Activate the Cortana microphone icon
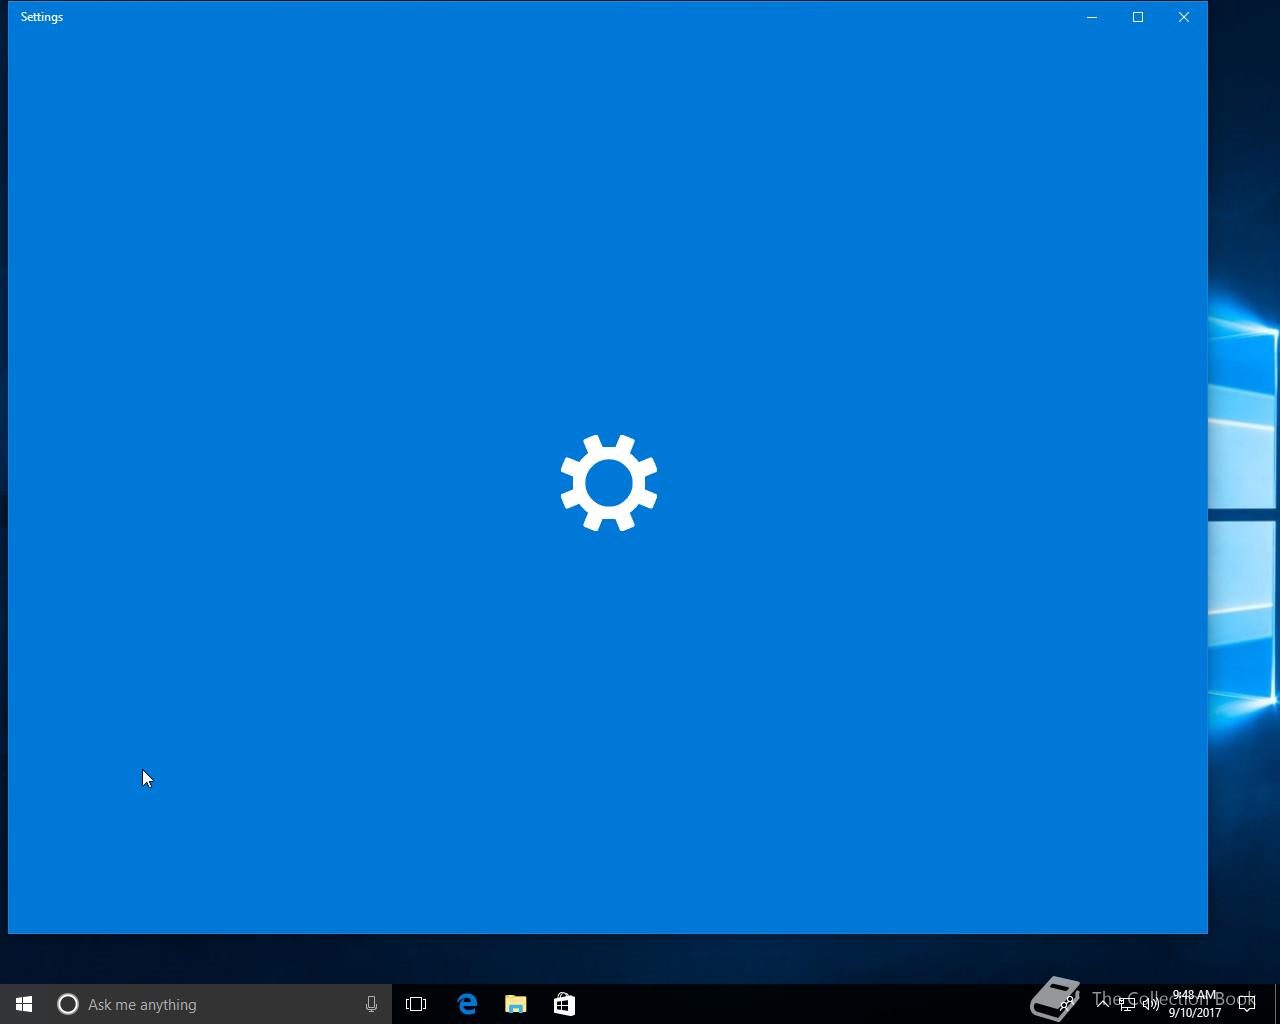1280x1024 pixels. 371,1004
